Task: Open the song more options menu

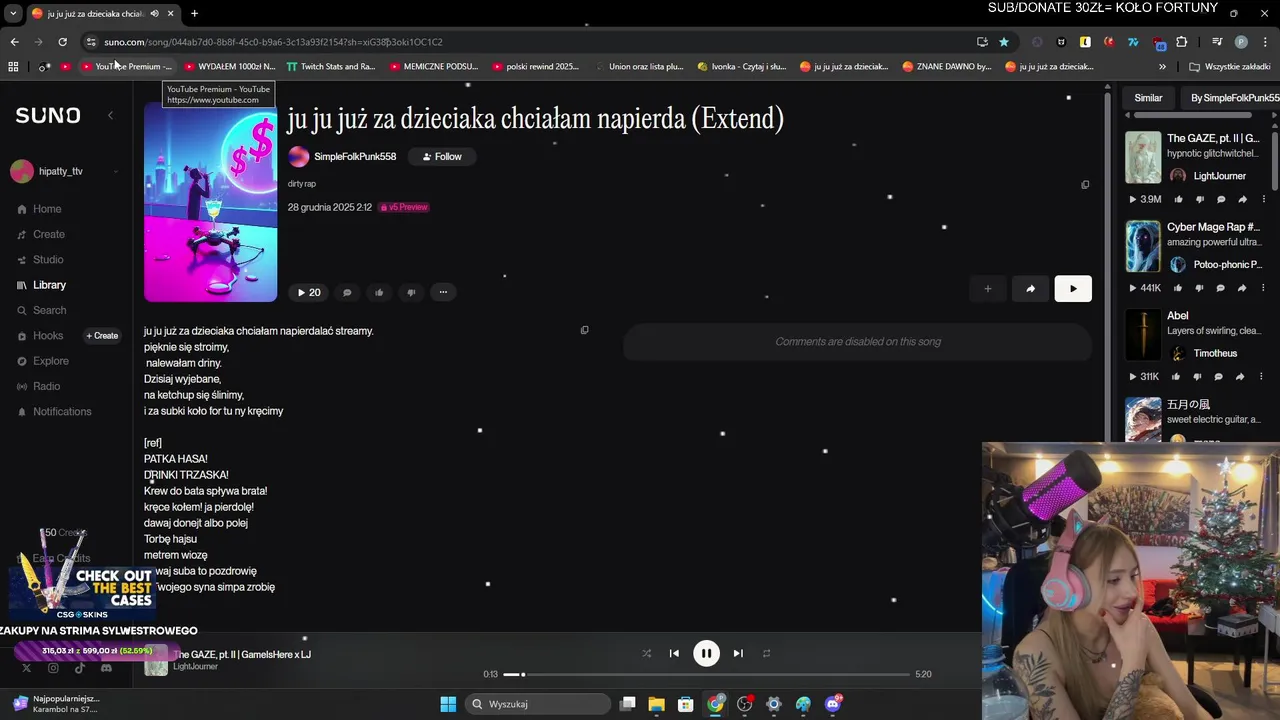Action: [443, 292]
